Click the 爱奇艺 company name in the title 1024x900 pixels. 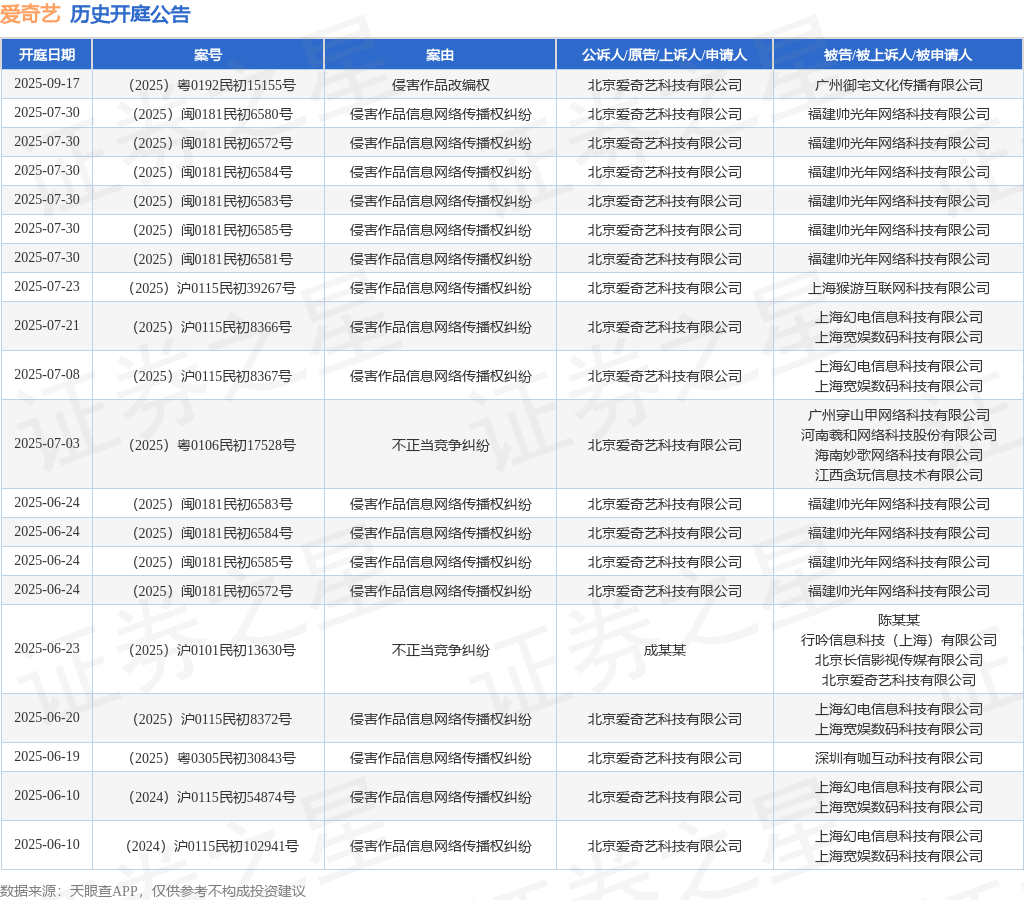tap(30, 14)
